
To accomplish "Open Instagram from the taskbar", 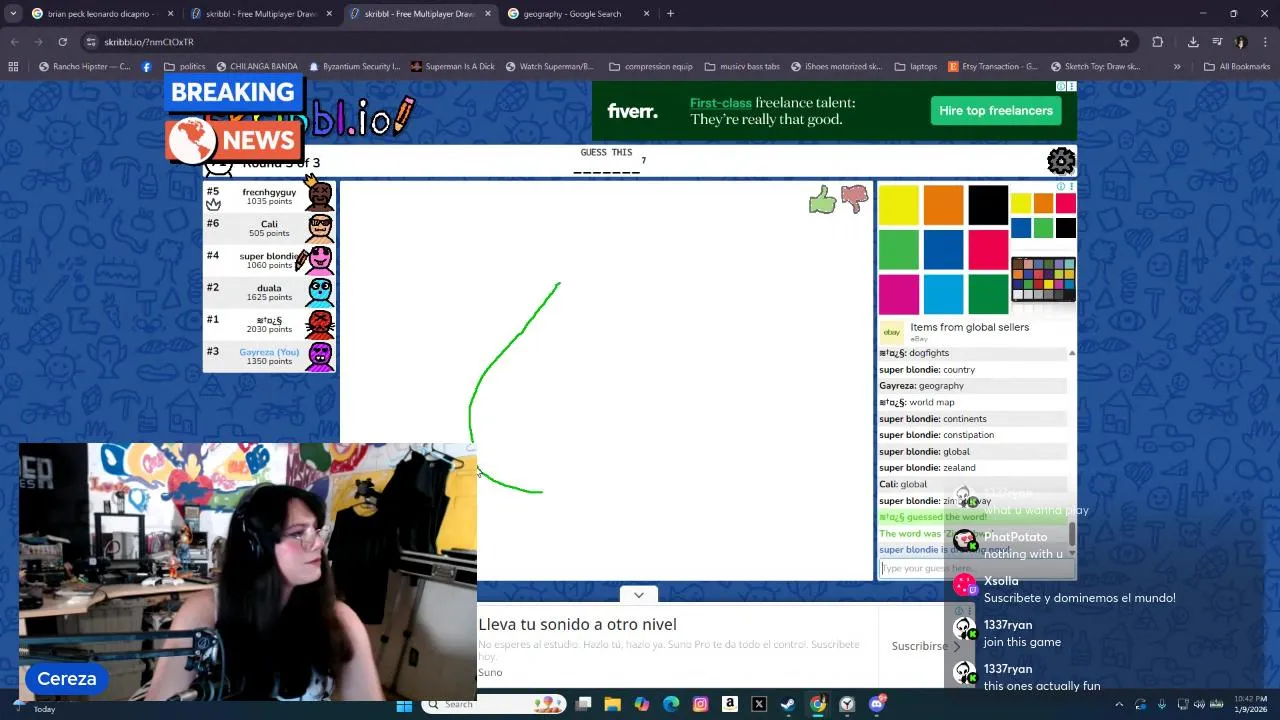I will pos(700,705).
